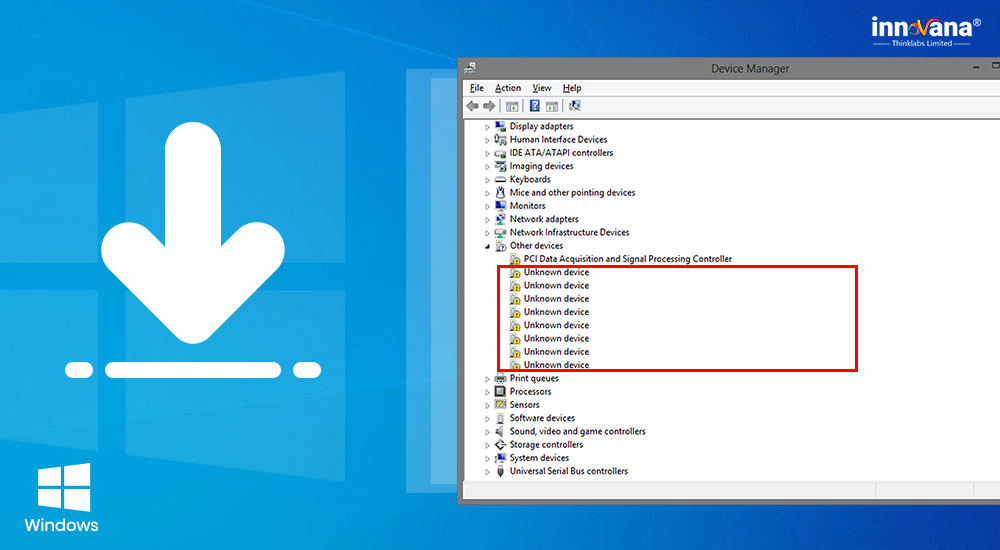The image size is (1000, 550).
Task: Expand the Universal Serial Bus controllers node
Action: [x=488, y=472]
